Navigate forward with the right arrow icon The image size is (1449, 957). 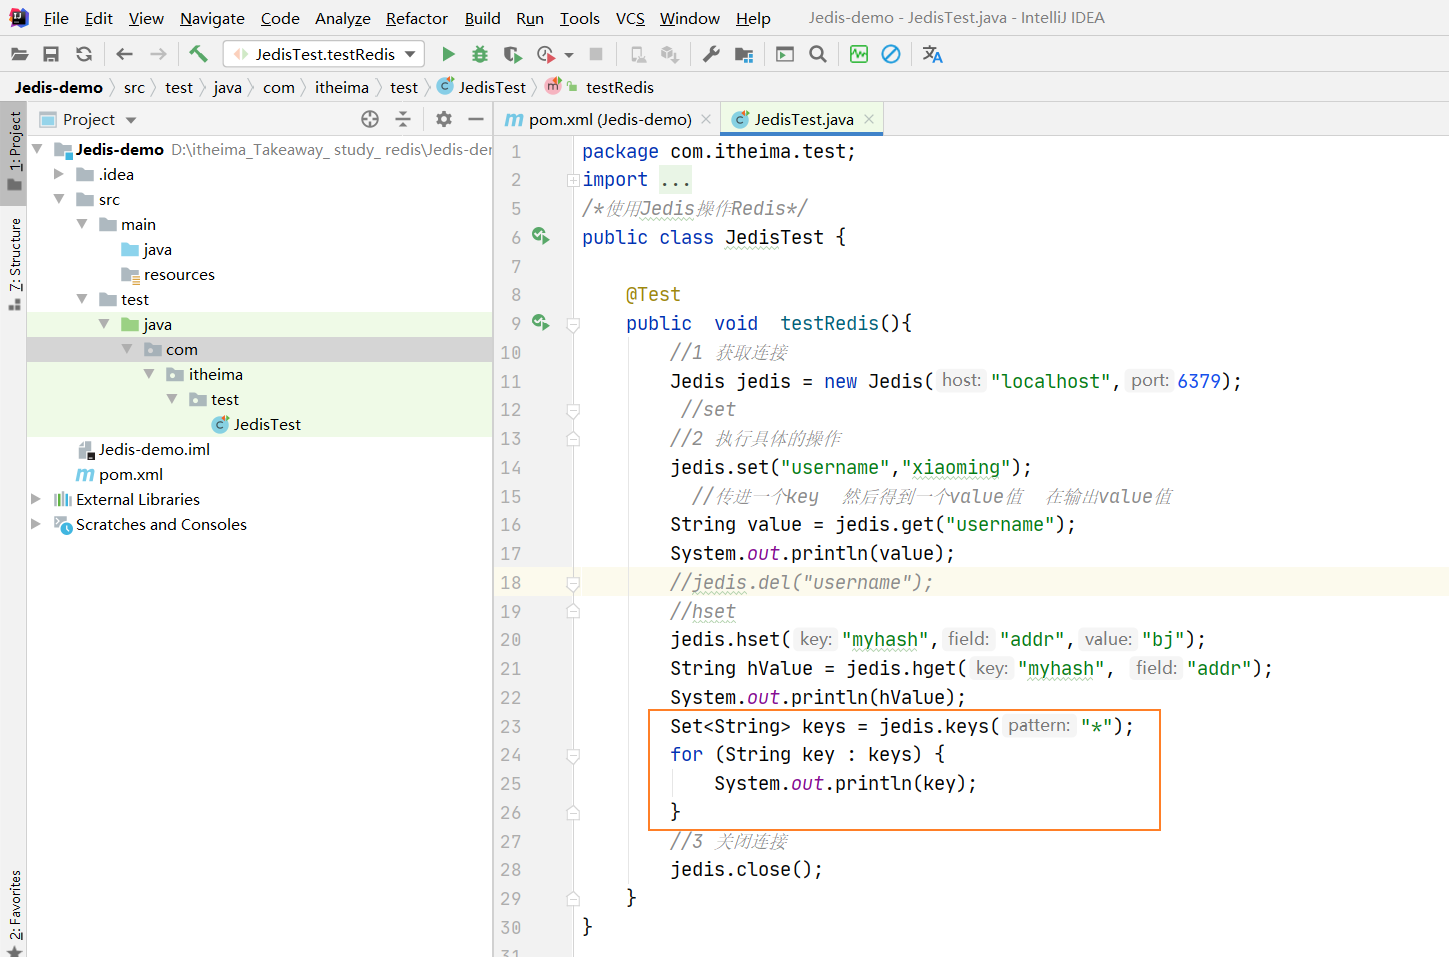pyautogui.click(x=158, y=54)
